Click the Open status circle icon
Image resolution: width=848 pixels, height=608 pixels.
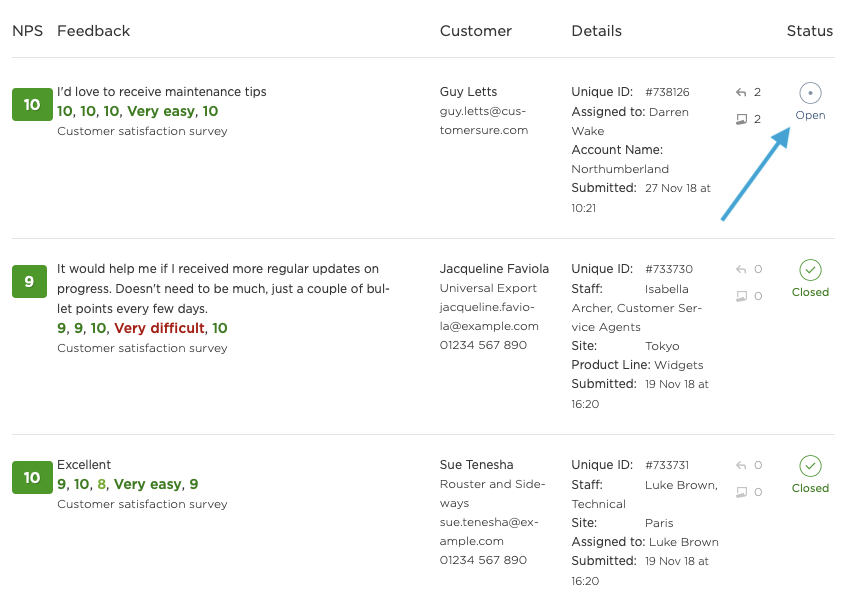tap(810, 93)
